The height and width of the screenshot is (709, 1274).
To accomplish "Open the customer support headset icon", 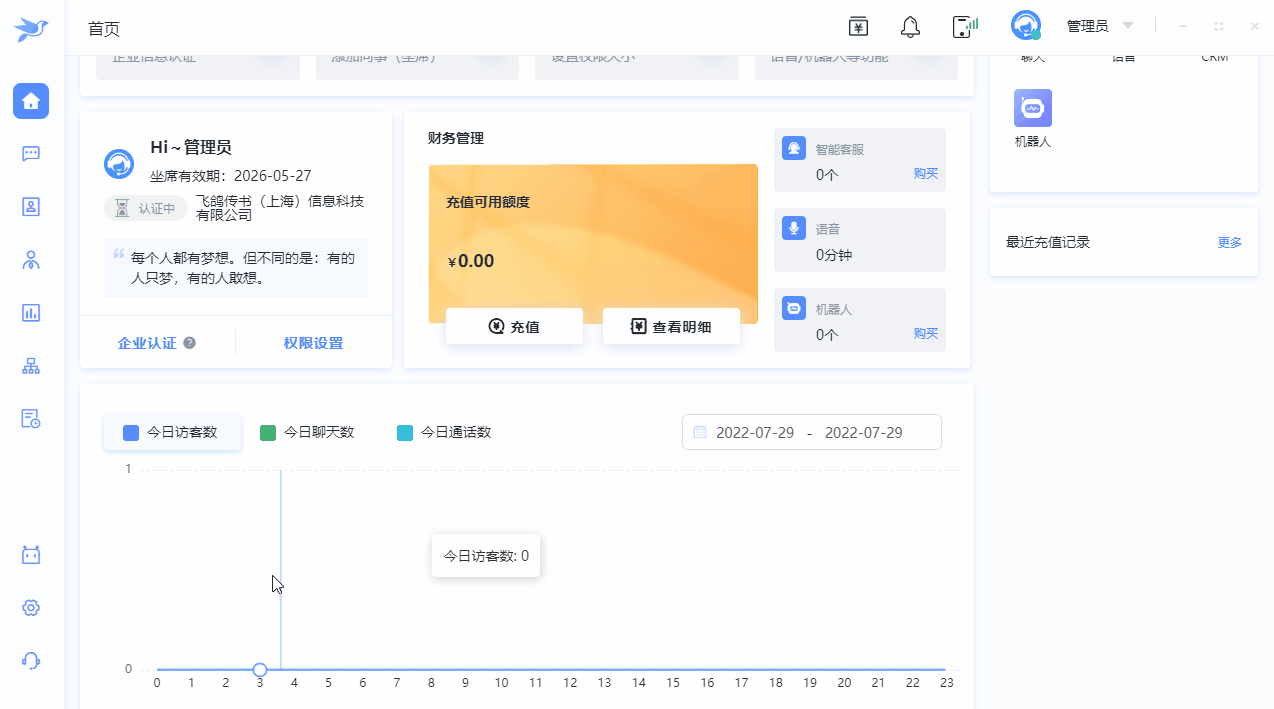I will click(31, 661).
